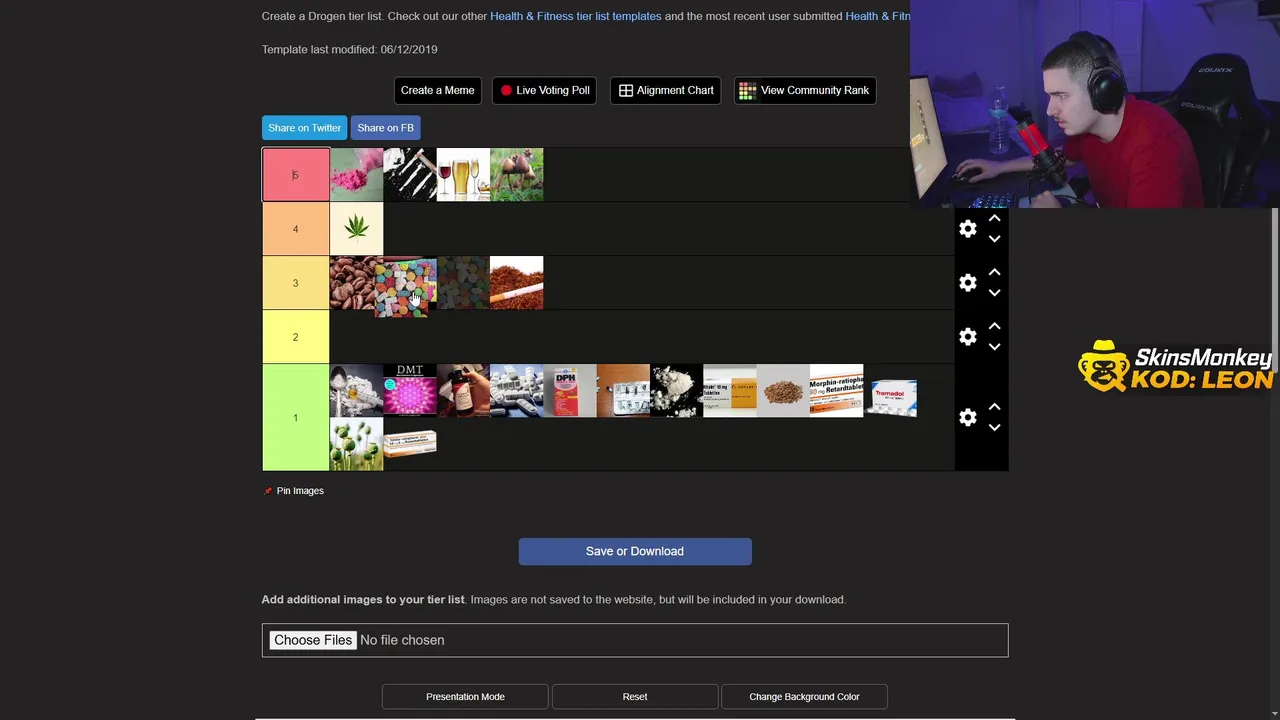The width and height of the screenshot is (1280, 720).
Task: Share the tier list on Twitter
Action: tap(304, 128)
